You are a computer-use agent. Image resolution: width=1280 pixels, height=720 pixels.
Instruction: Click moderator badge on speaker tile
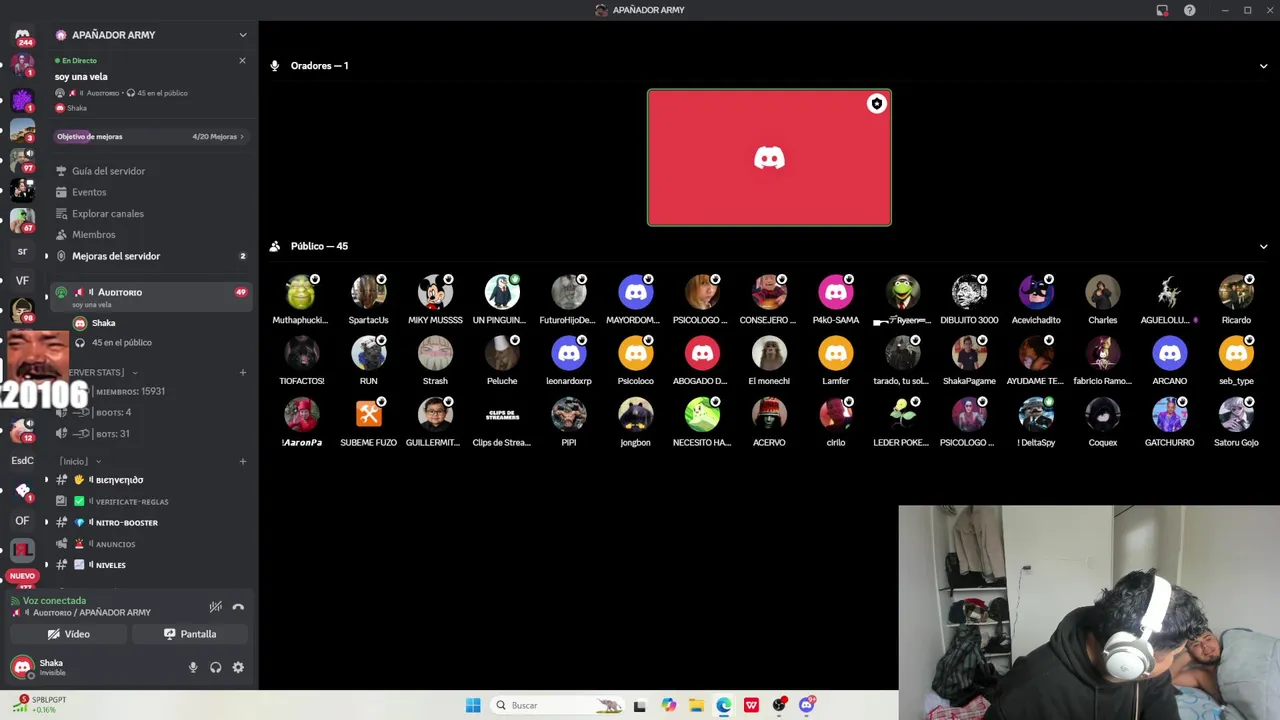click(877, 104)
